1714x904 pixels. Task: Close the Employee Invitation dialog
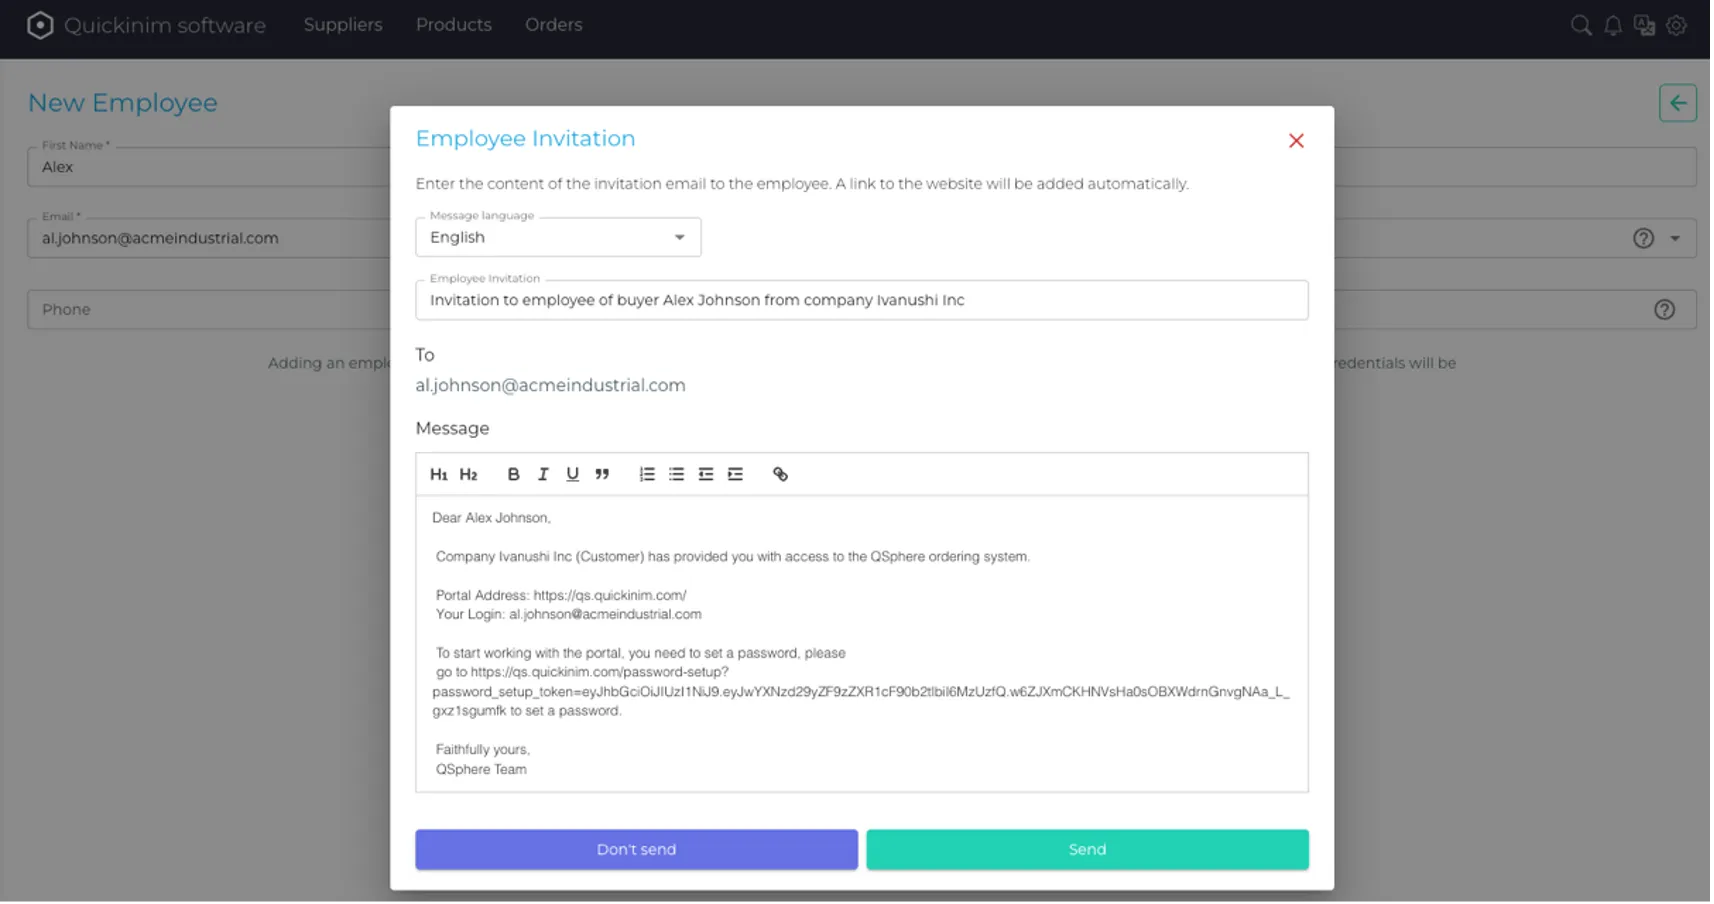(x=1296, y=141)
